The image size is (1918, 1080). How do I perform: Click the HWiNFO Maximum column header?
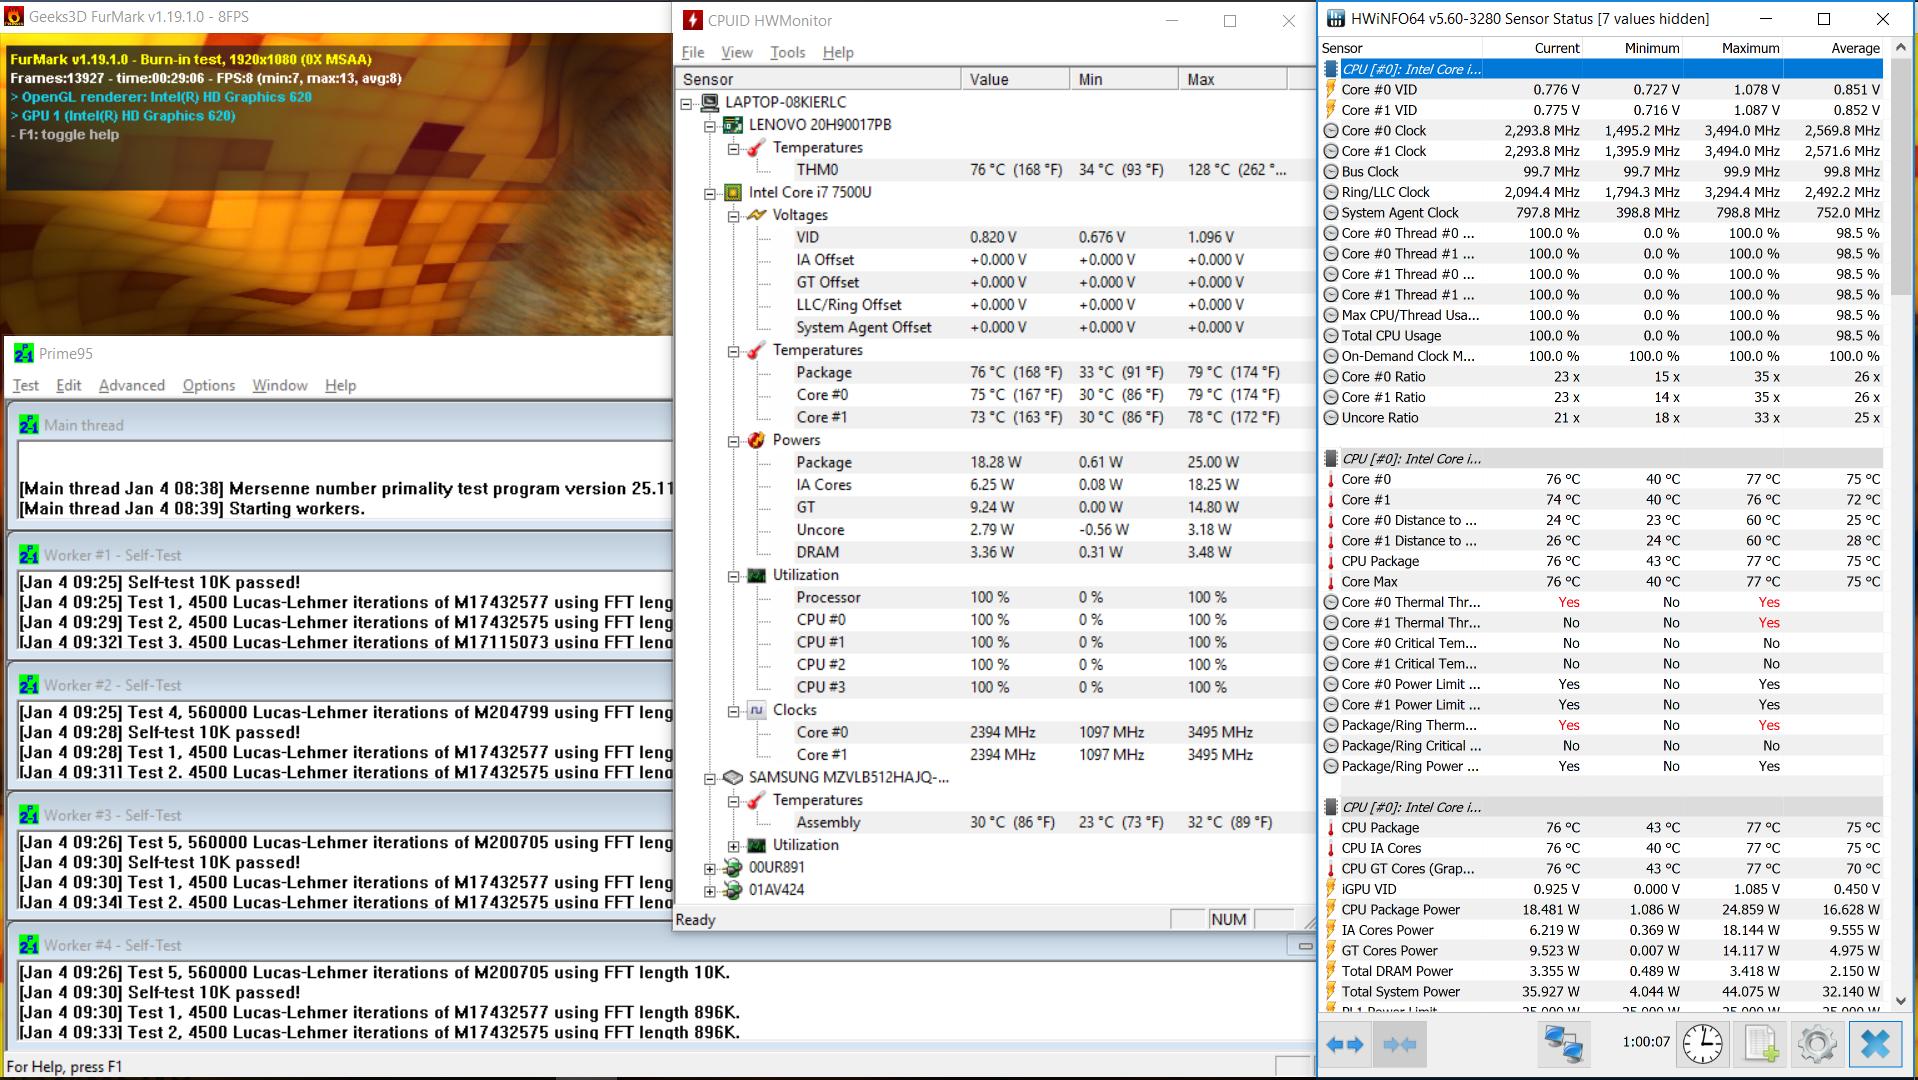[1733, 48]
